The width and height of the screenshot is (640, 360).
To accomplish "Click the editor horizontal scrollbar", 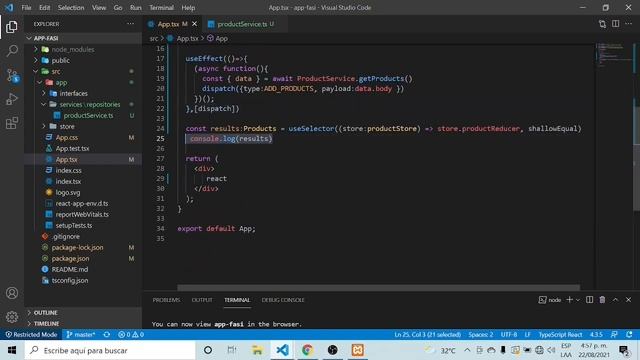I will (378, 287).
